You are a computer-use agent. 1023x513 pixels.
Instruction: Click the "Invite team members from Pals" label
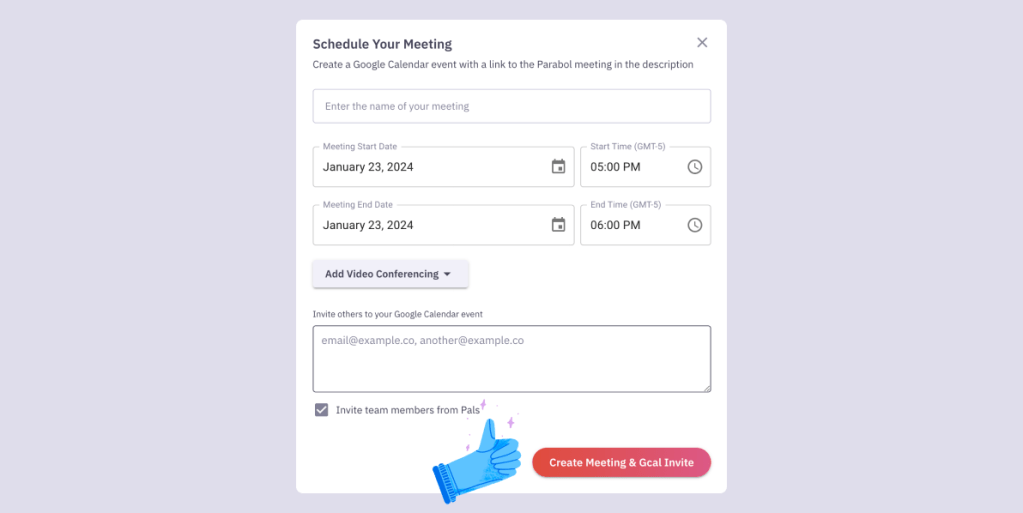pos(408,410)
